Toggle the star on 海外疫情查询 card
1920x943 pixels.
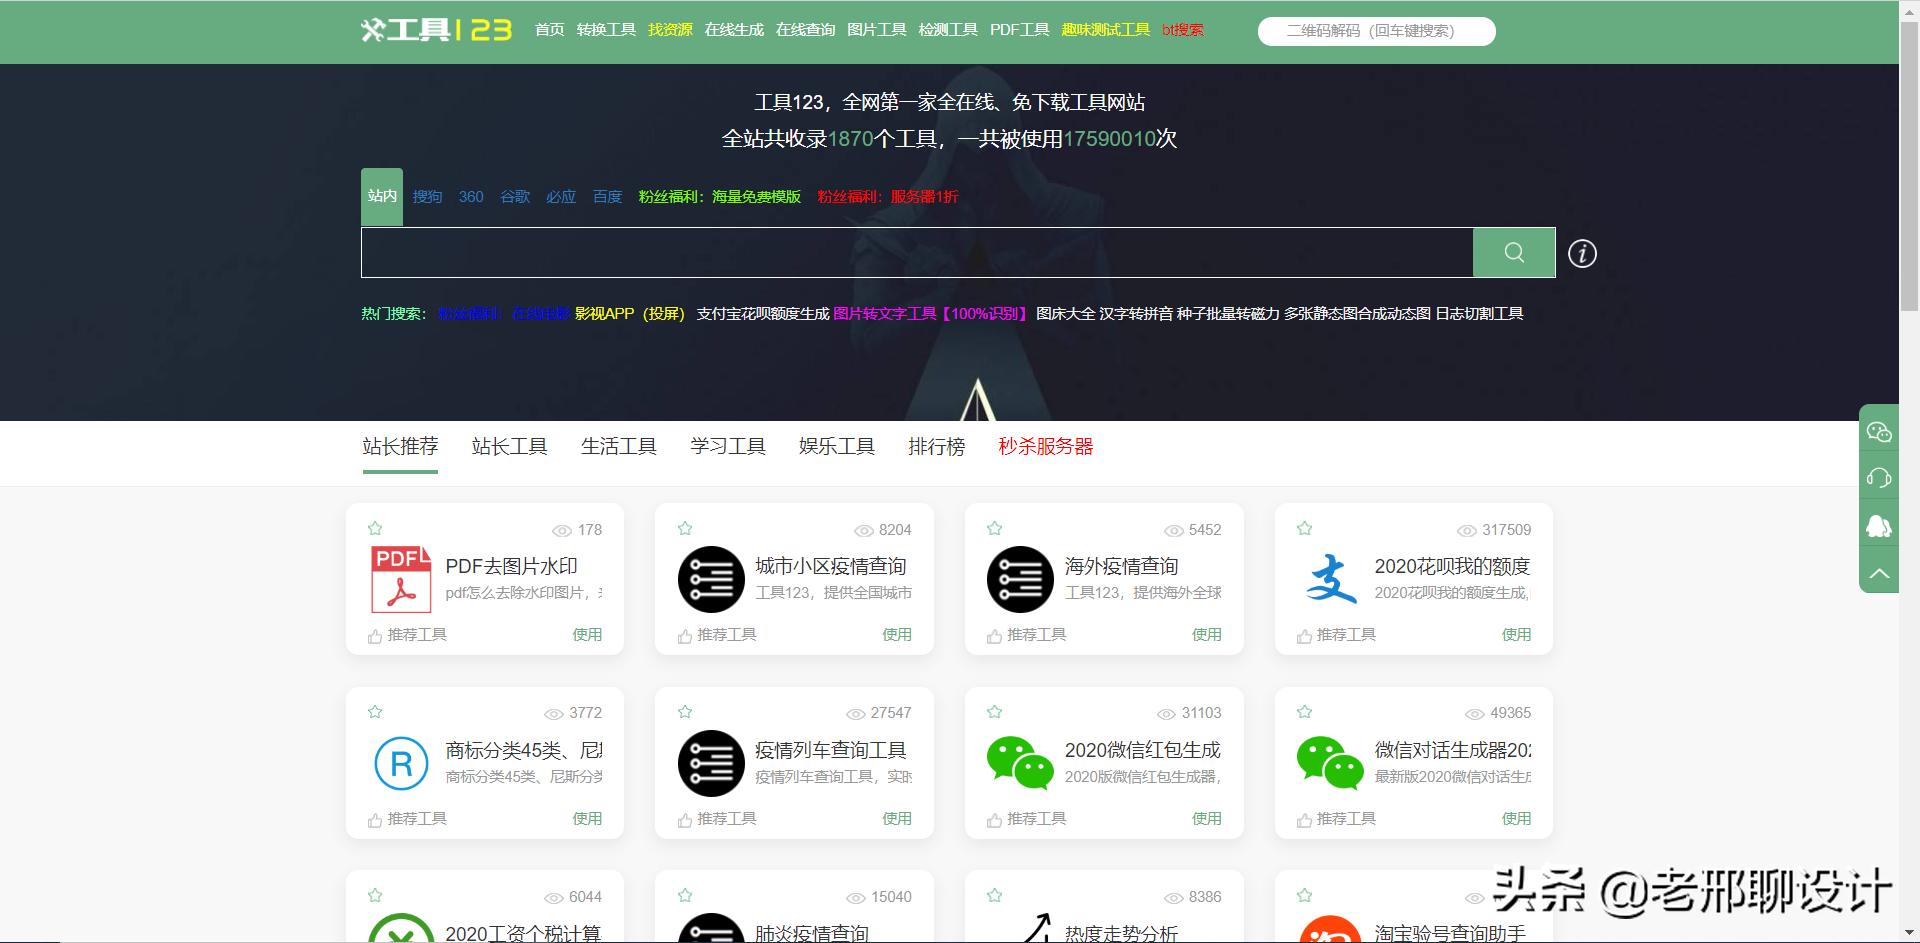994,528
